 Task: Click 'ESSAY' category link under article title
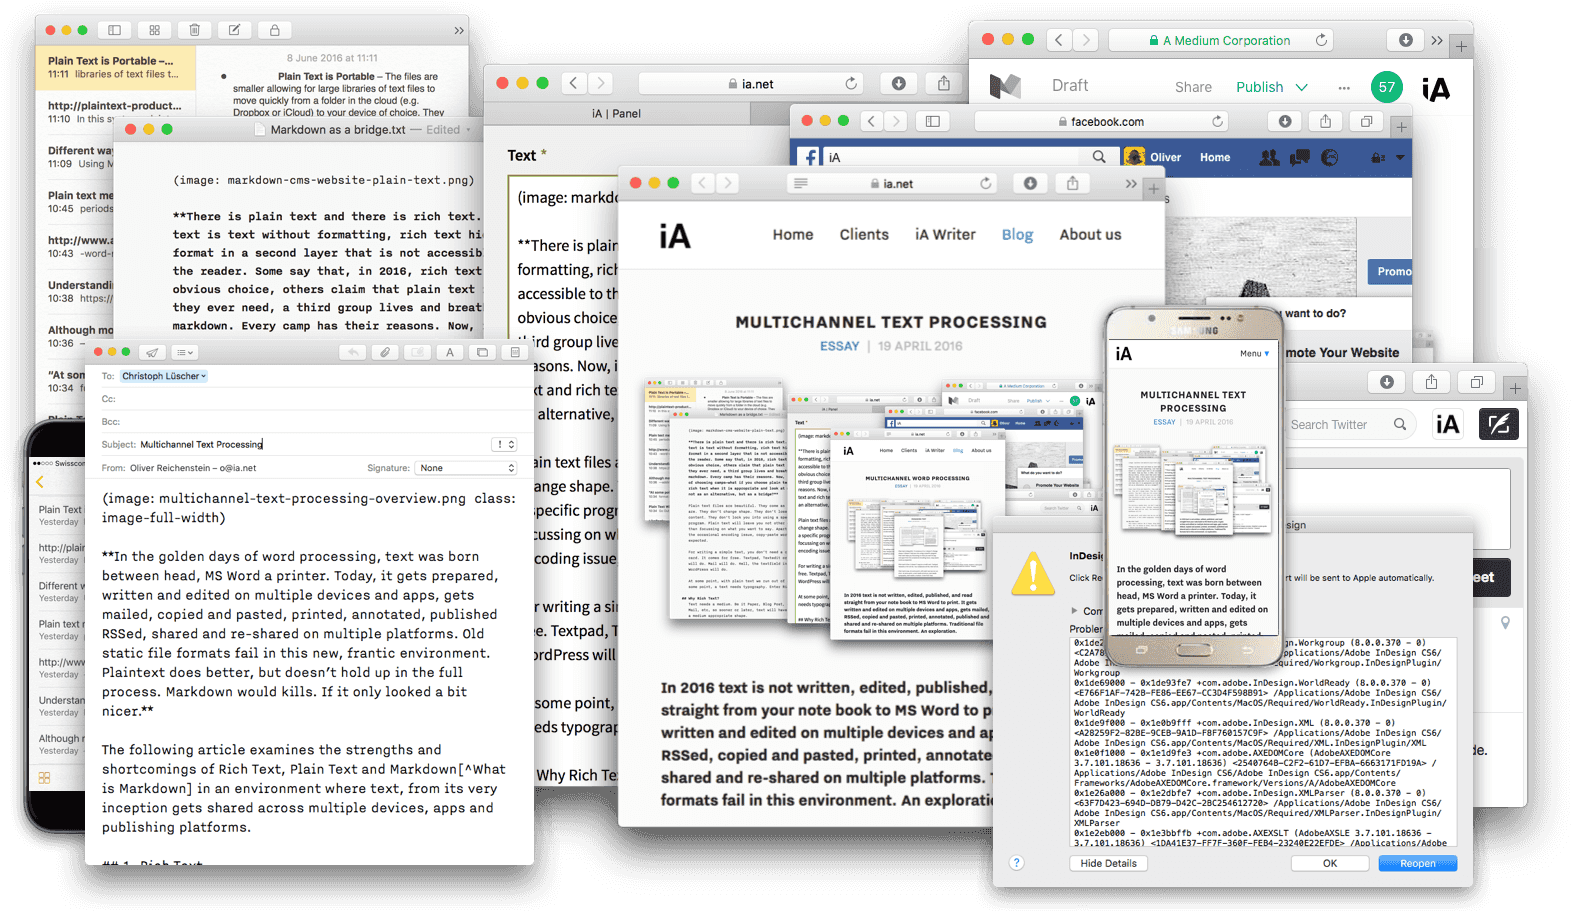pyautogui.click(x=840, y=346)
